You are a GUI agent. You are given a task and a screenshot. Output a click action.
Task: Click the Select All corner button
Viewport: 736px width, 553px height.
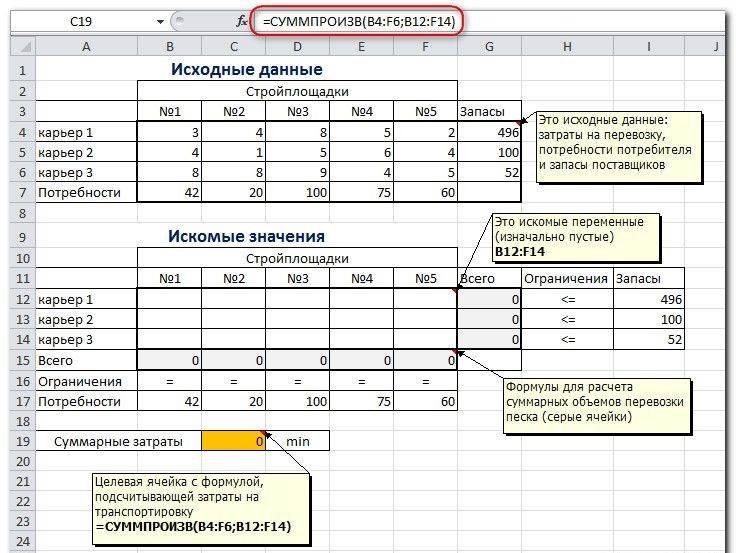23,46
